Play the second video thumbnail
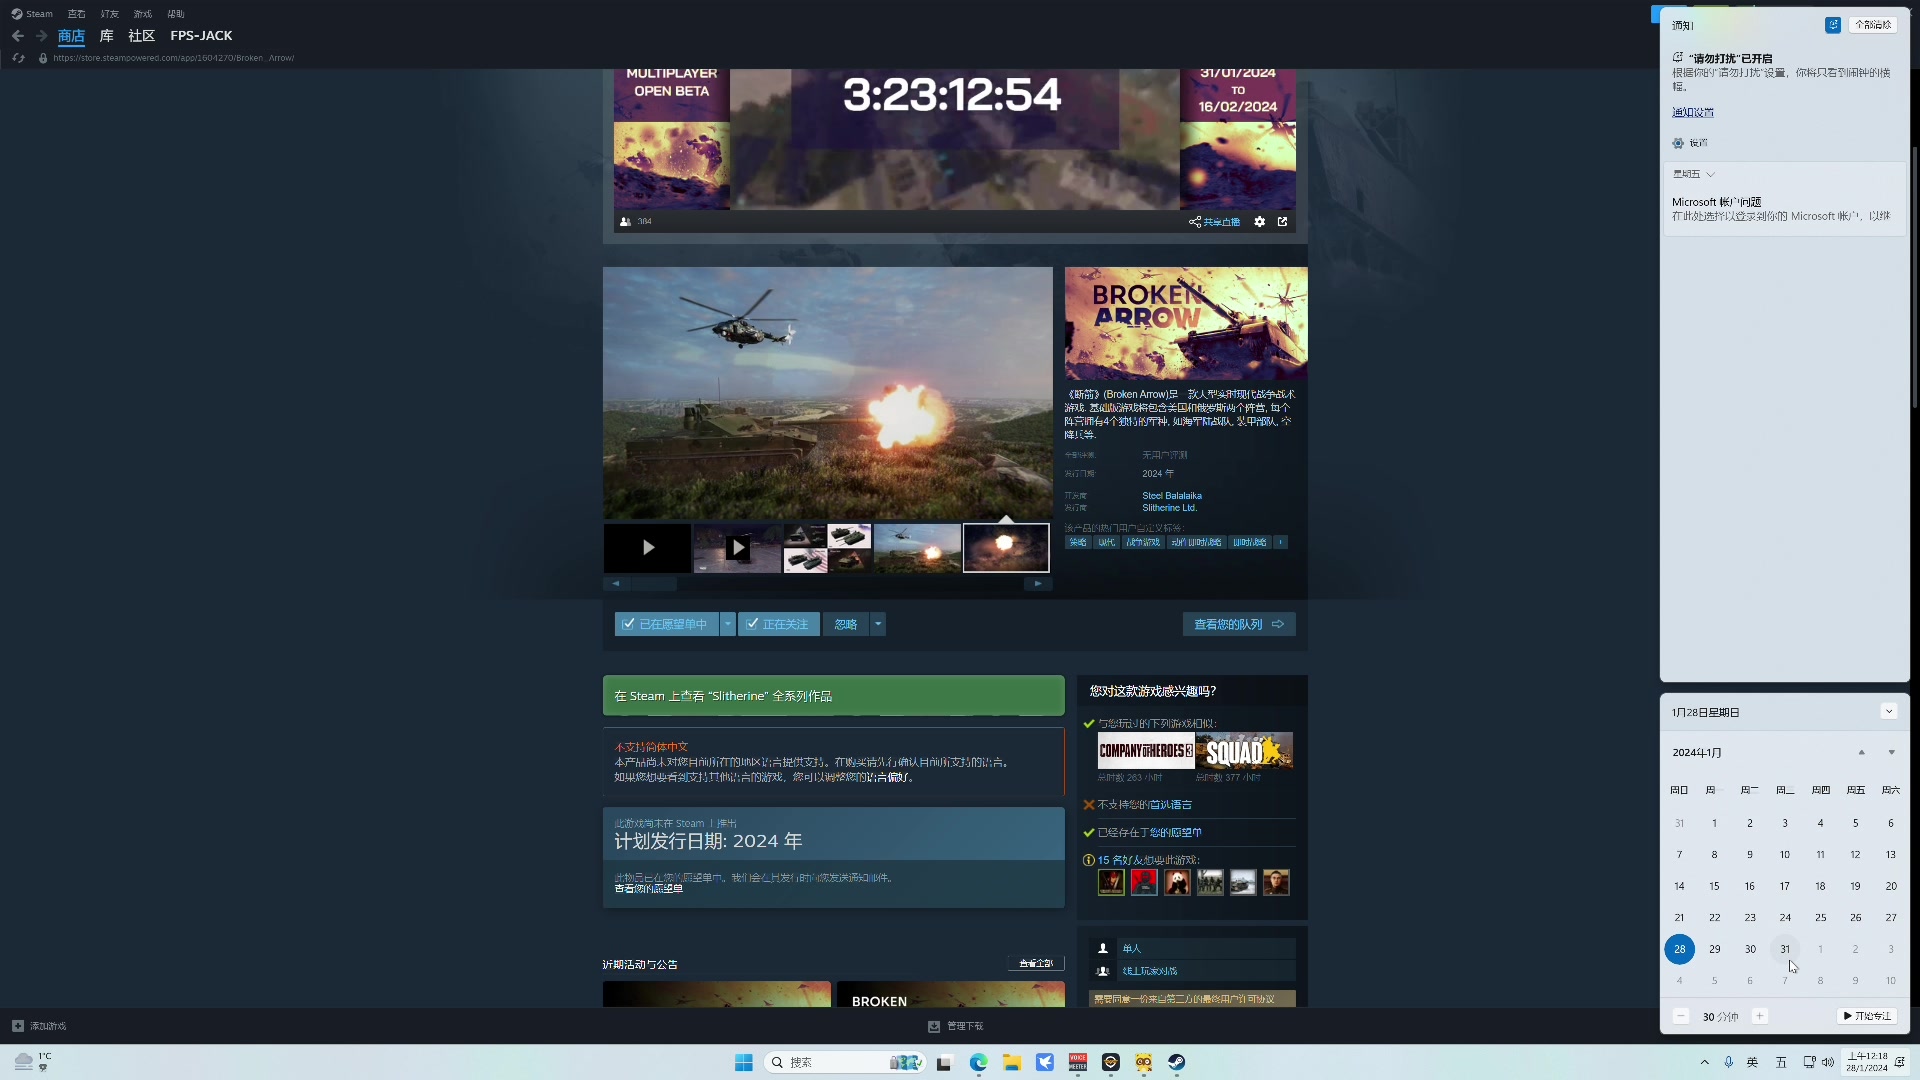 (737, 548)
